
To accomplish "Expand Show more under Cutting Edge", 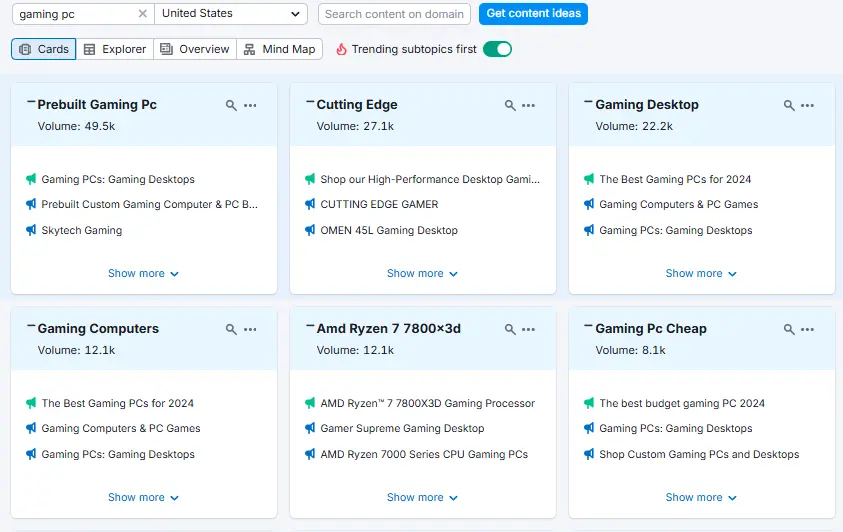I will click(422, 273).
